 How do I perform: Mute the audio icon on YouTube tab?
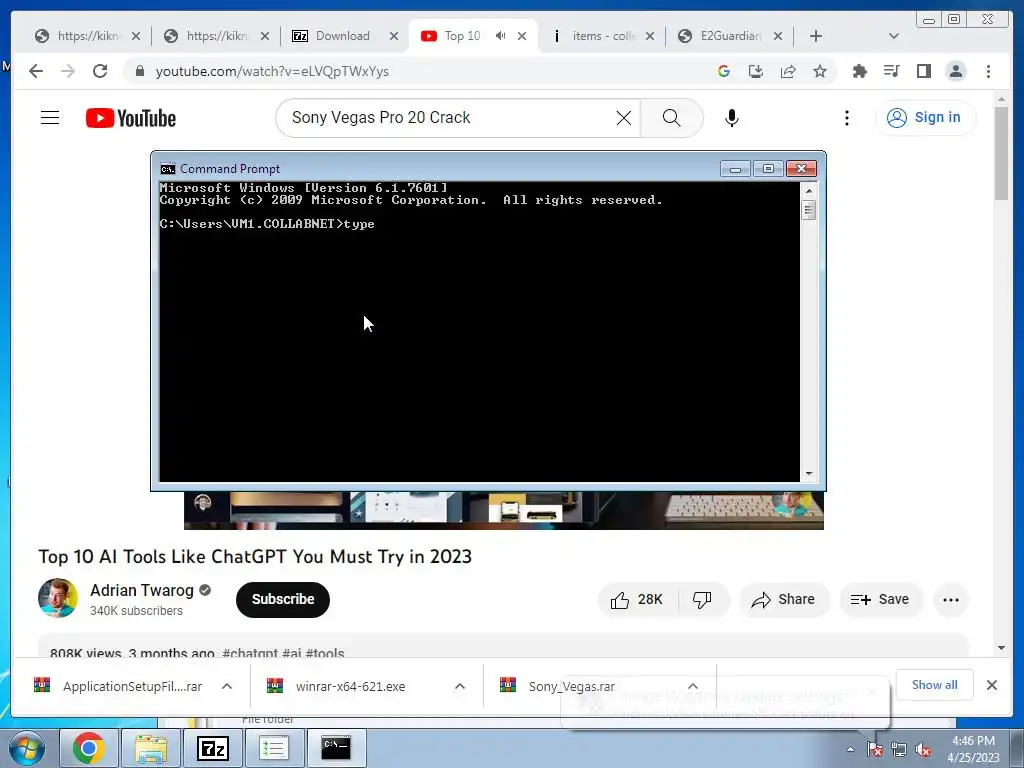click(x=500, y=36)
